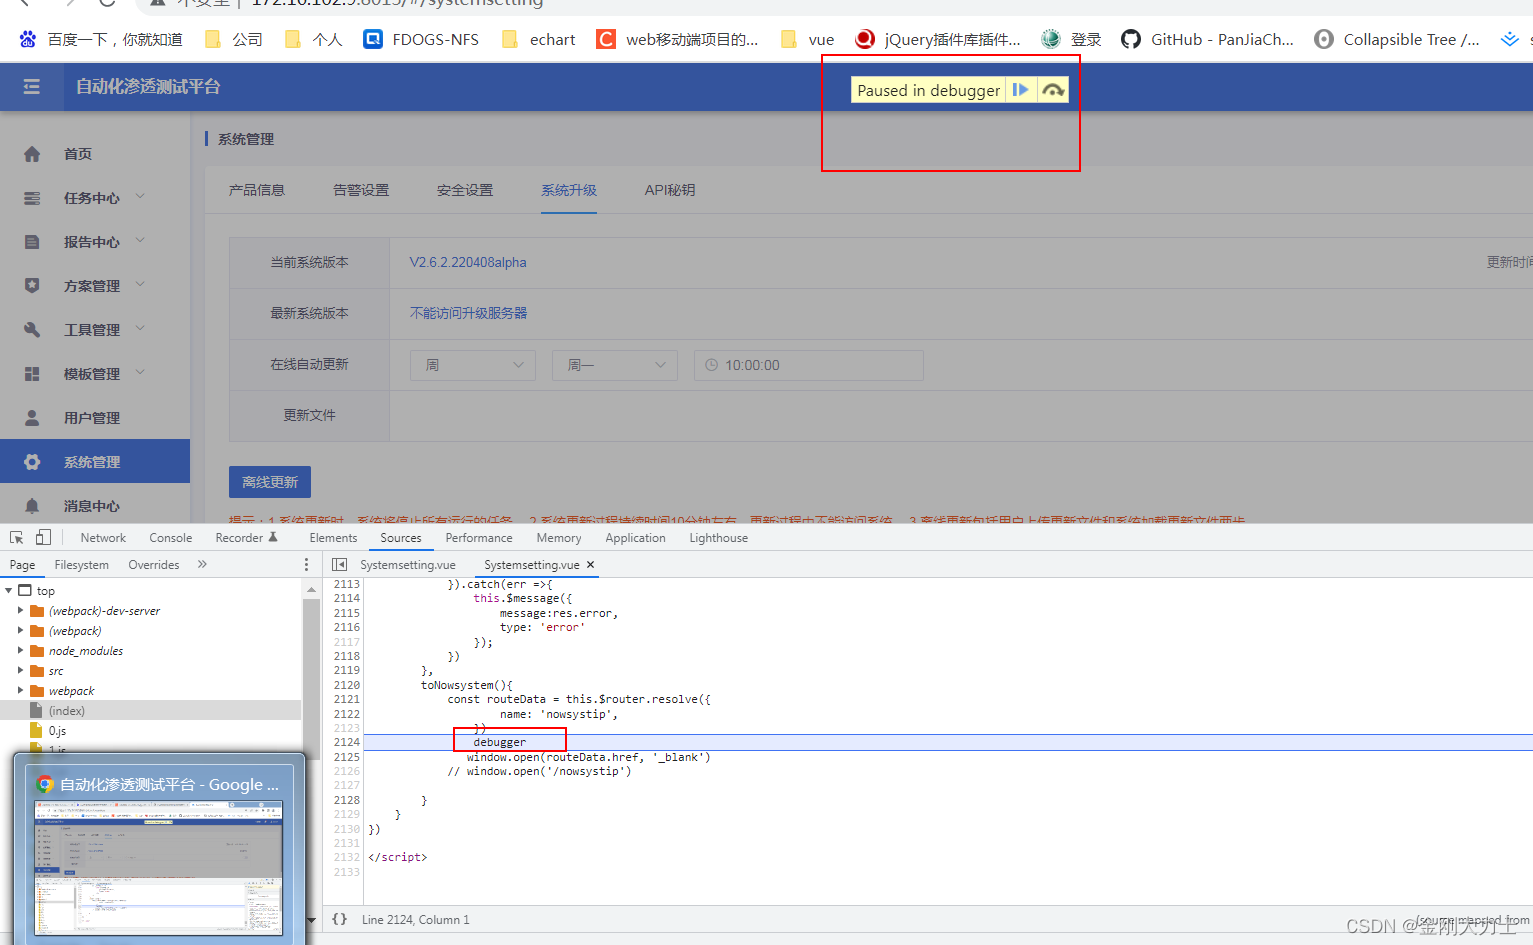Select the first Systemsetting.vue tab
Viewport: 1533px width, 945px height.
pos(408,565)
